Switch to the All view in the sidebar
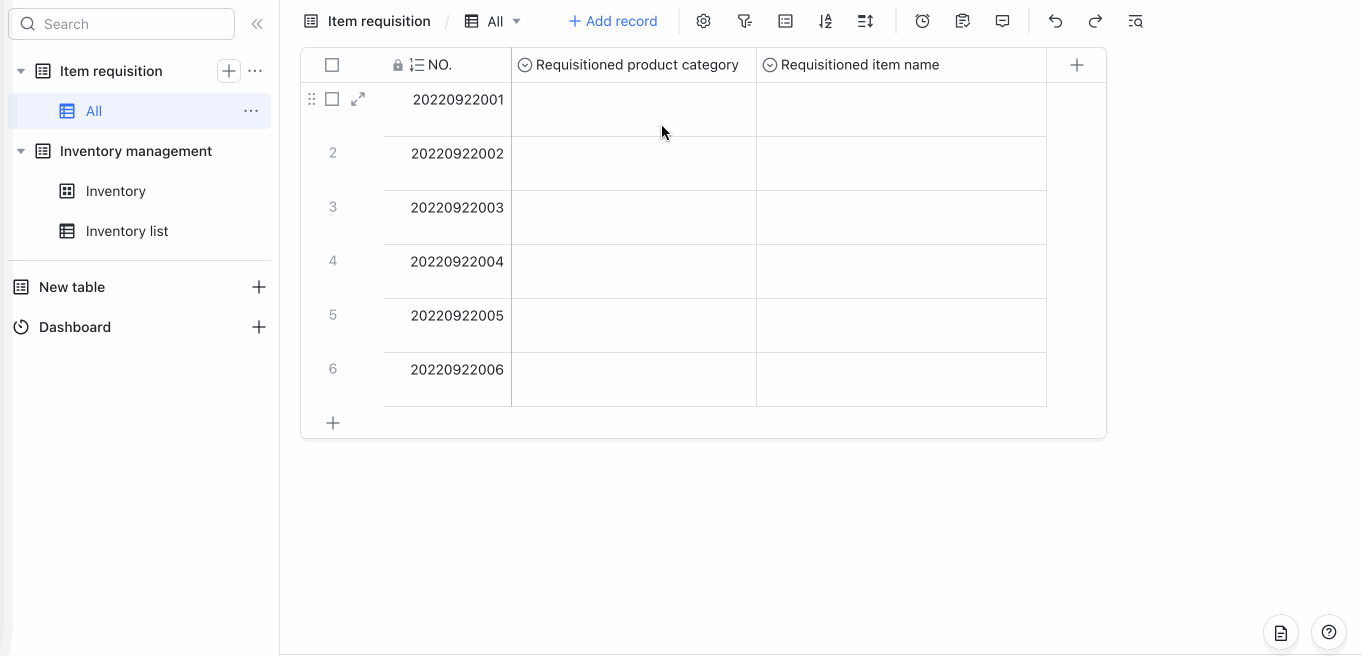Image resolution: width=1362 pixels, height=656 pixels. pyautogui.click(x=93, y=111)
